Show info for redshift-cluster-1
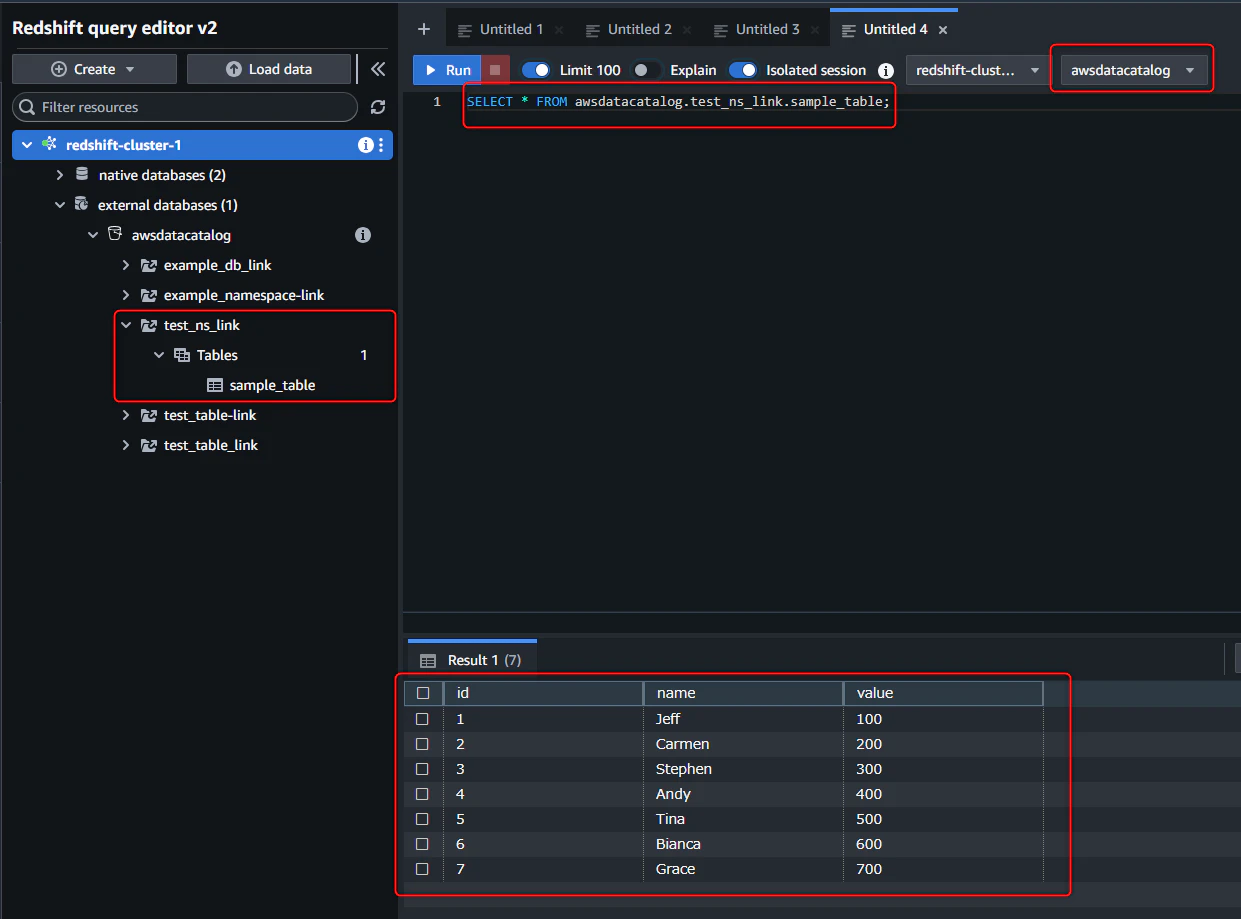The image size is (1241, 919). pyautogui.click(x=366, y=145)
